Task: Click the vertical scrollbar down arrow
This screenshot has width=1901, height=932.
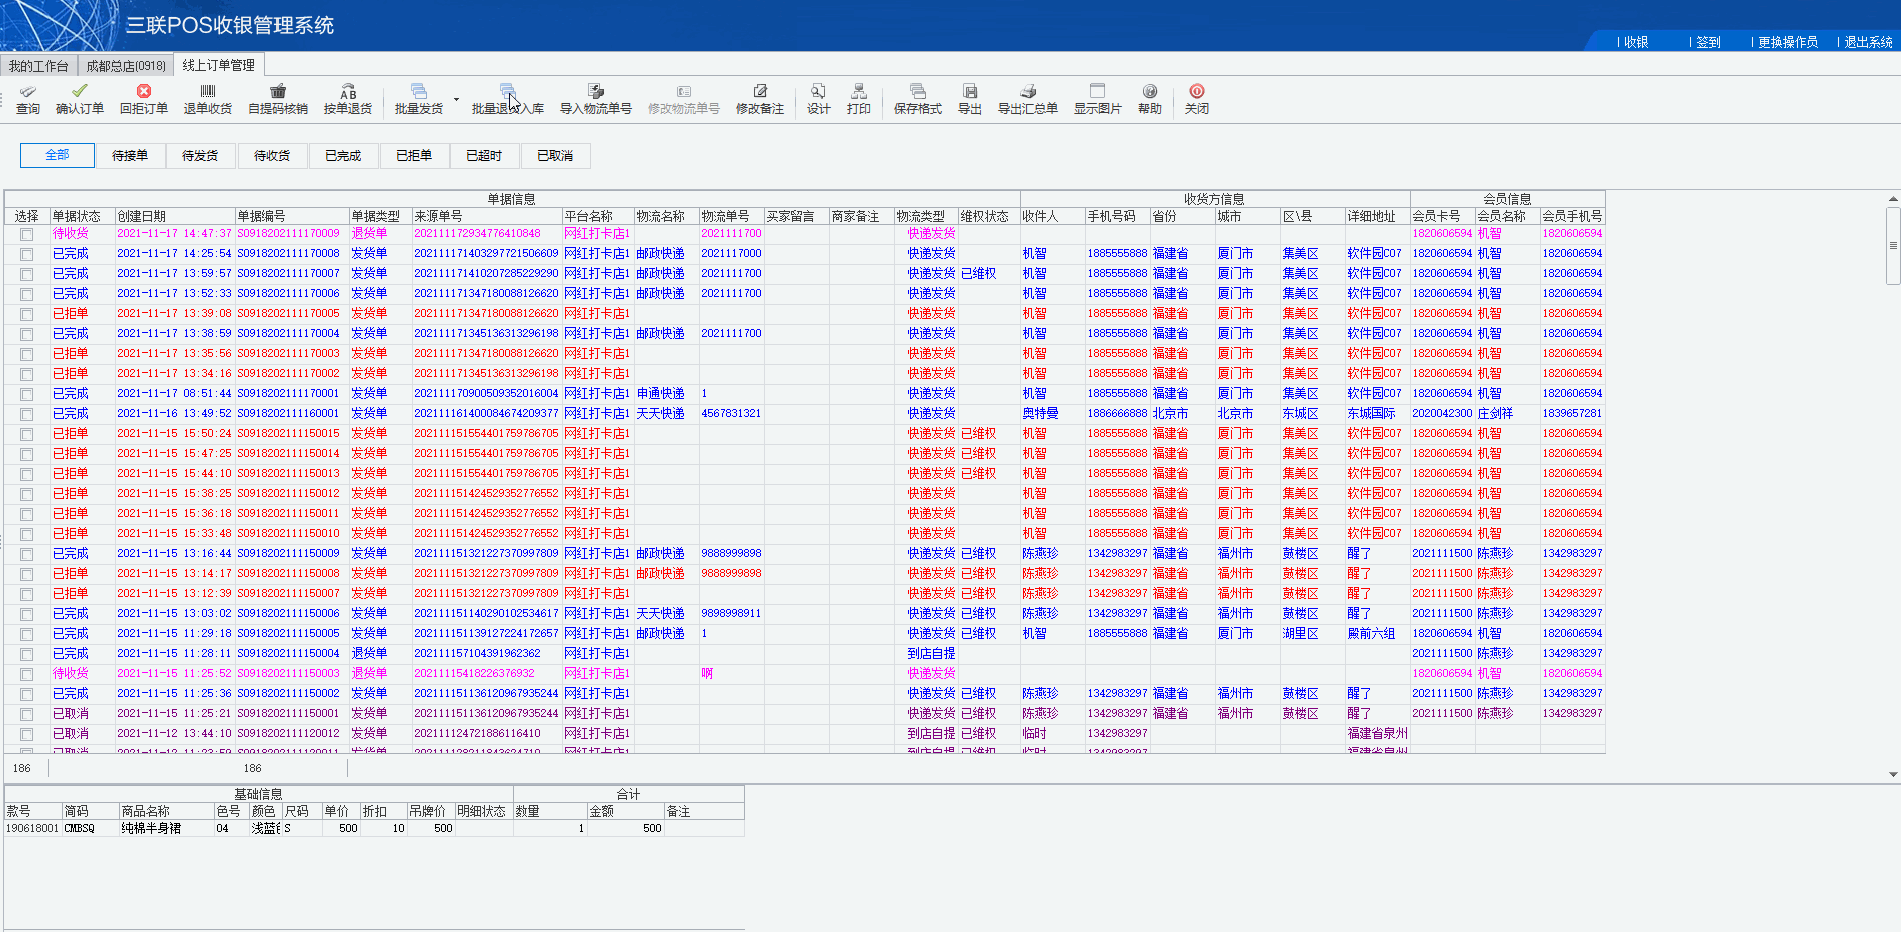Action: [1893, 774]
